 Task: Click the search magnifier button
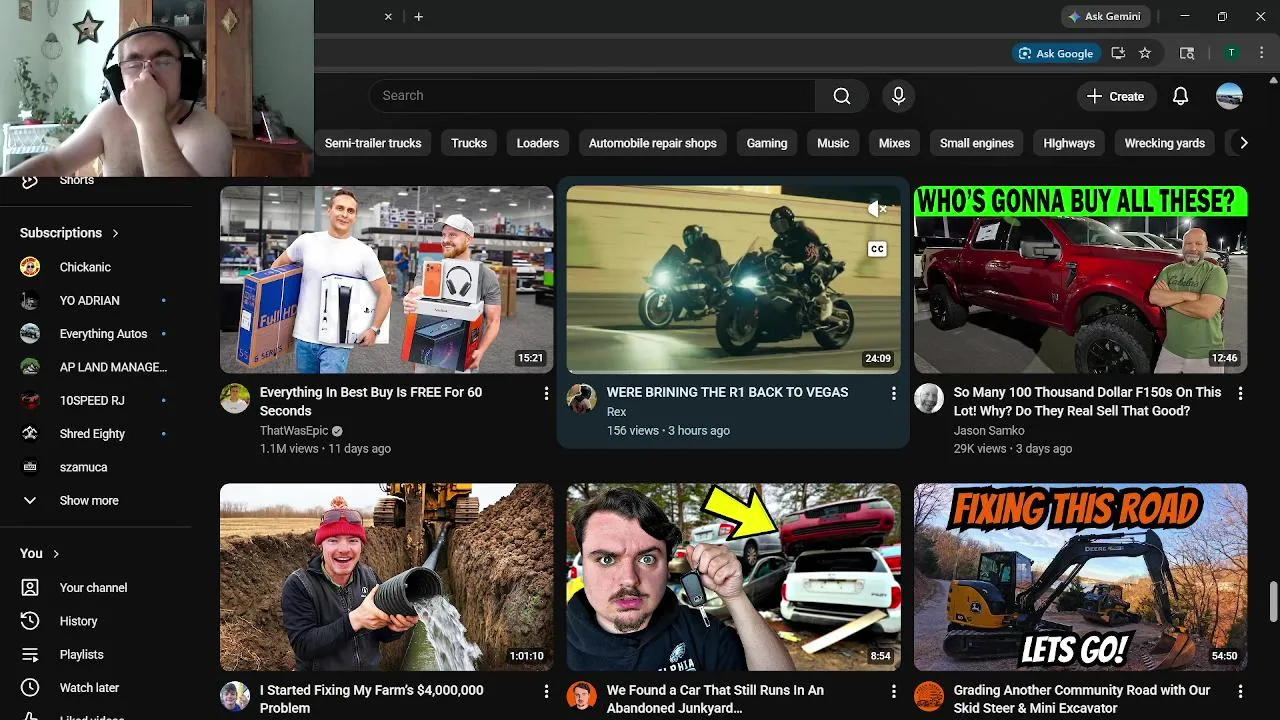tap(842, 96)
